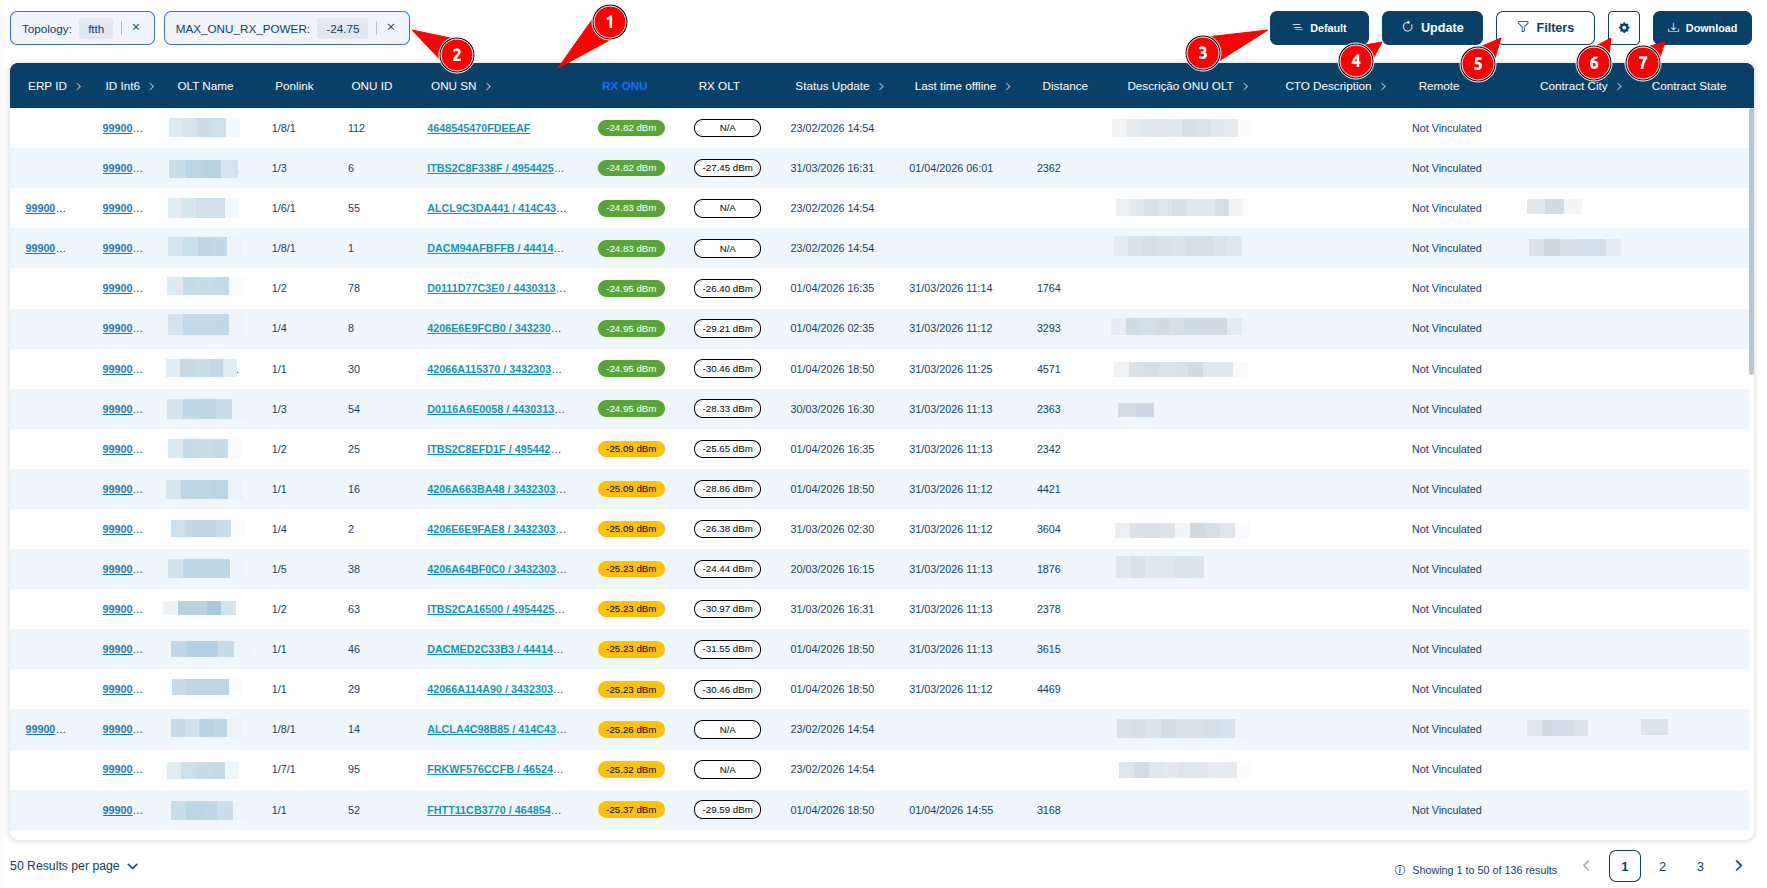The width and height of the screenshot is (1767, 888).
Task: Expand the Descrição ONU OLT column chevron
Action: [x=1246, y=87]
